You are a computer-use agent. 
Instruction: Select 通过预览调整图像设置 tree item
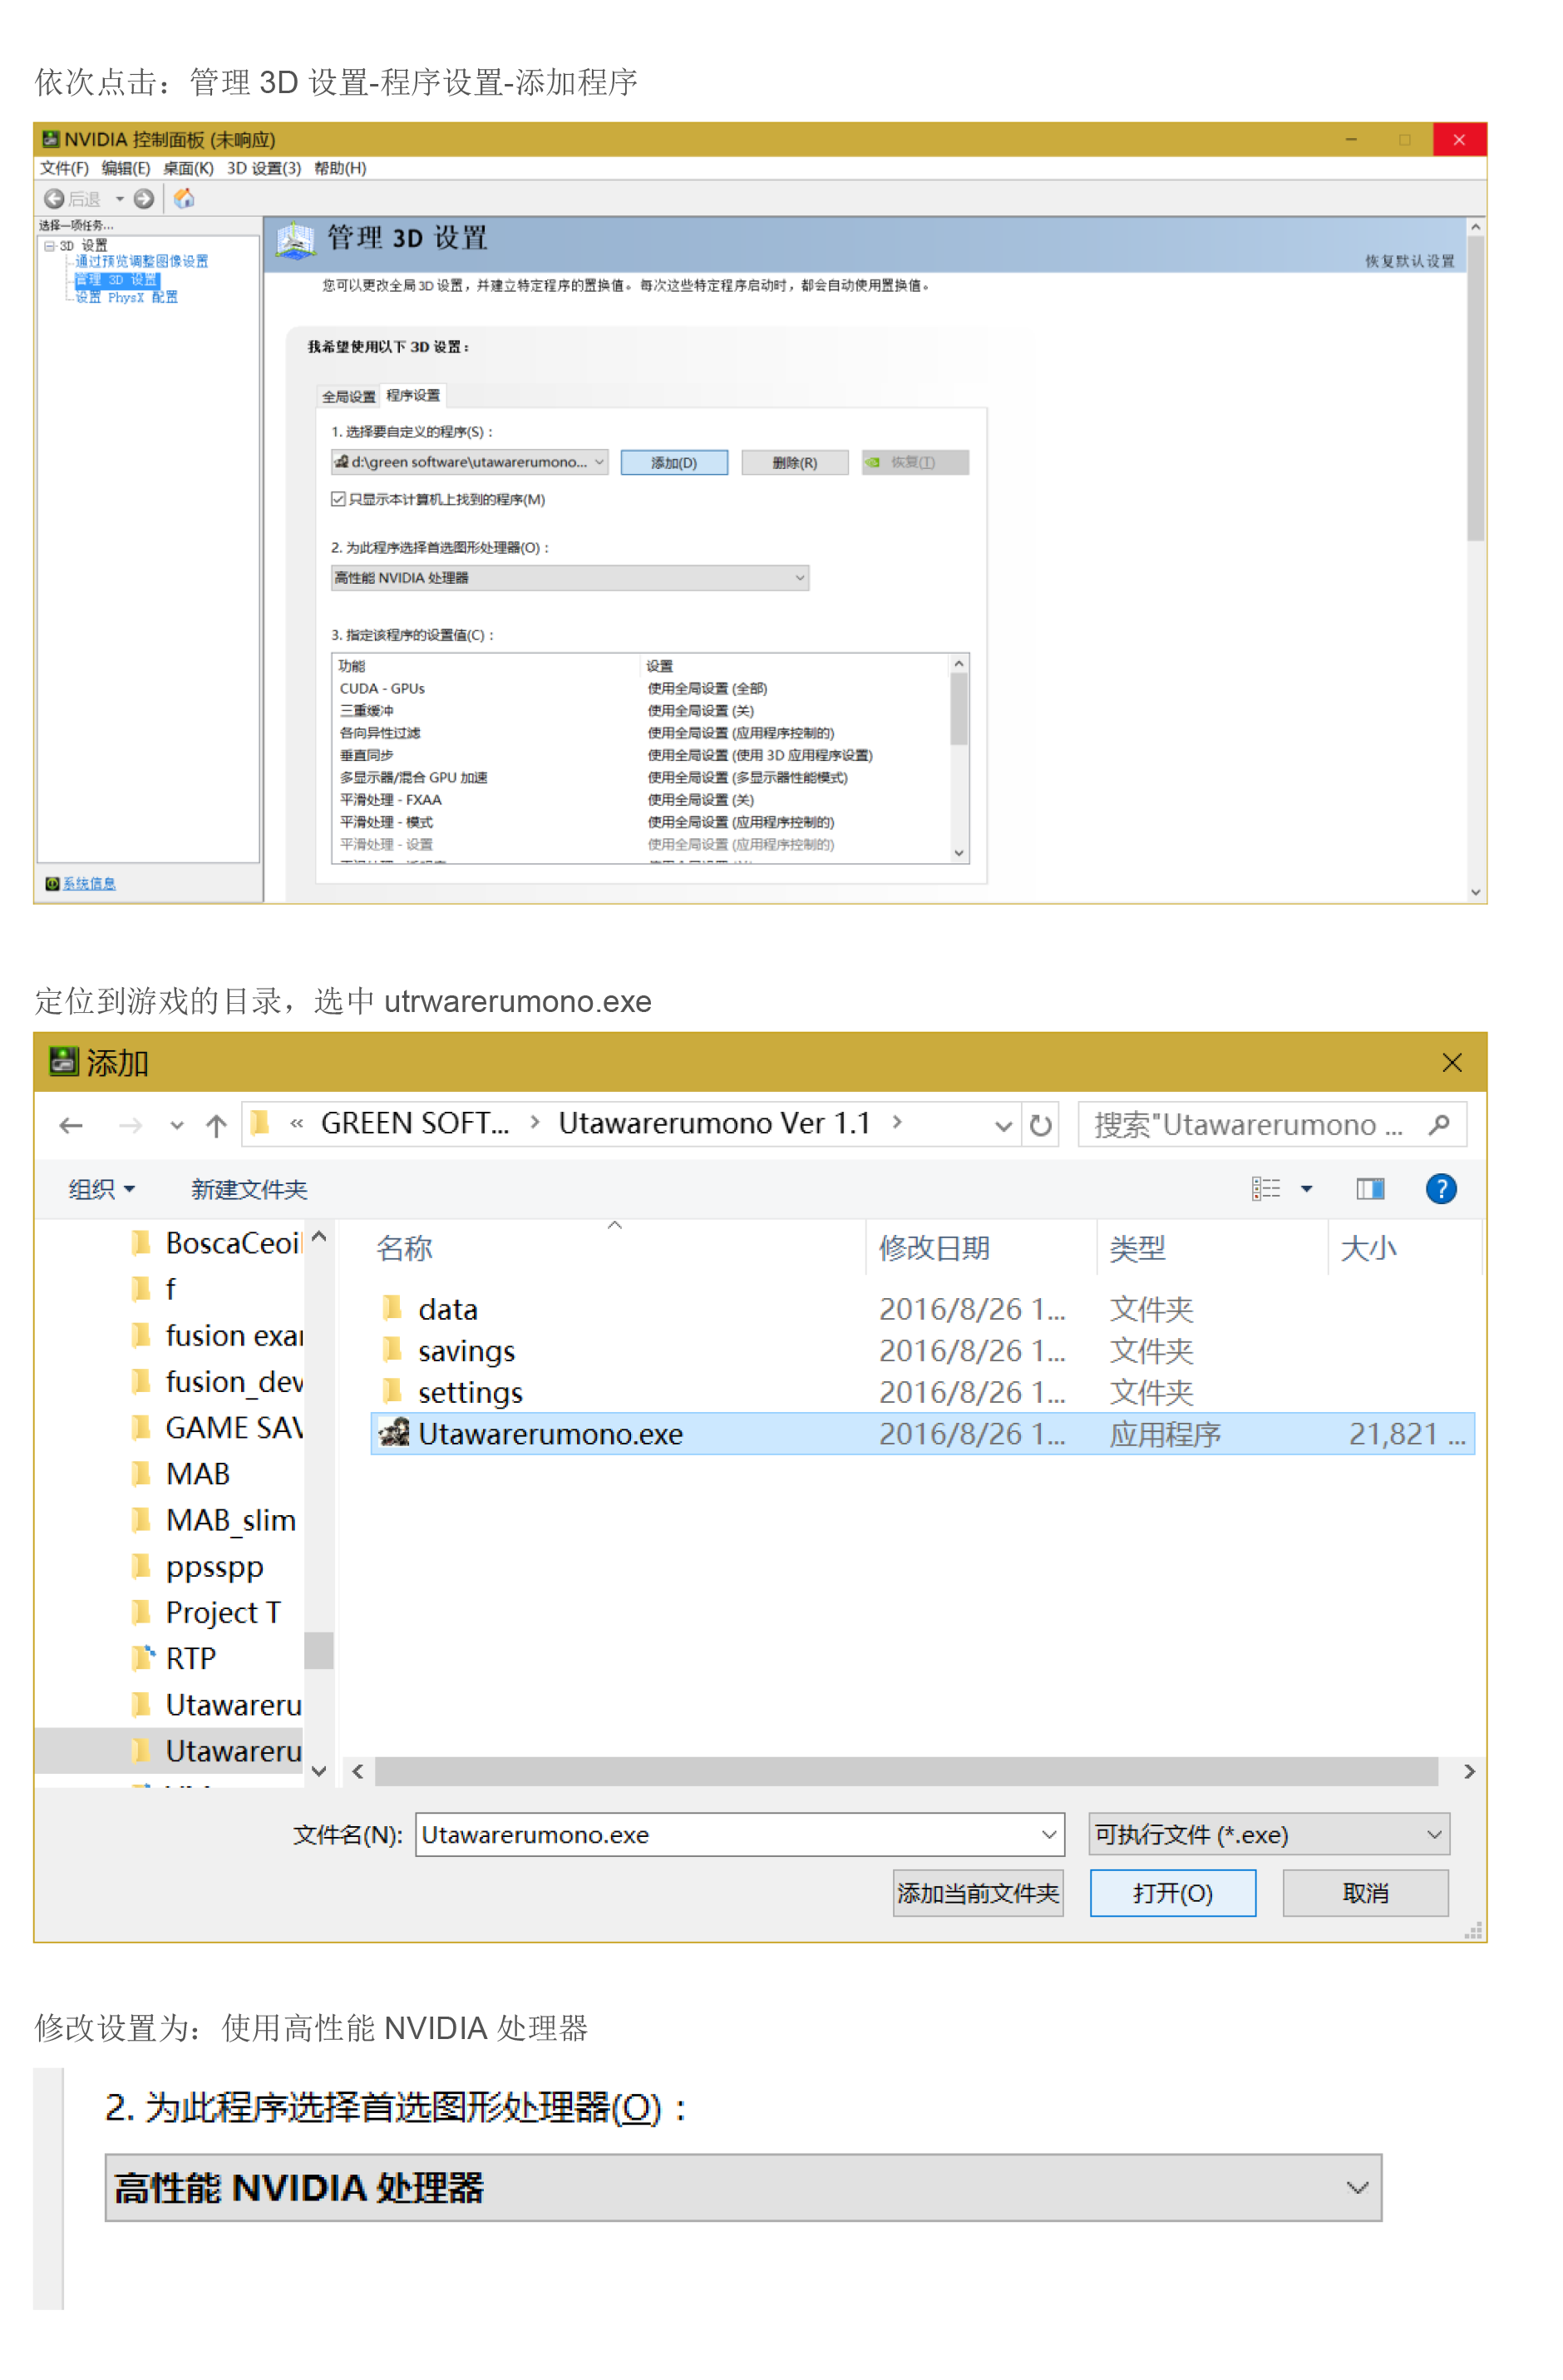point(142,261)
